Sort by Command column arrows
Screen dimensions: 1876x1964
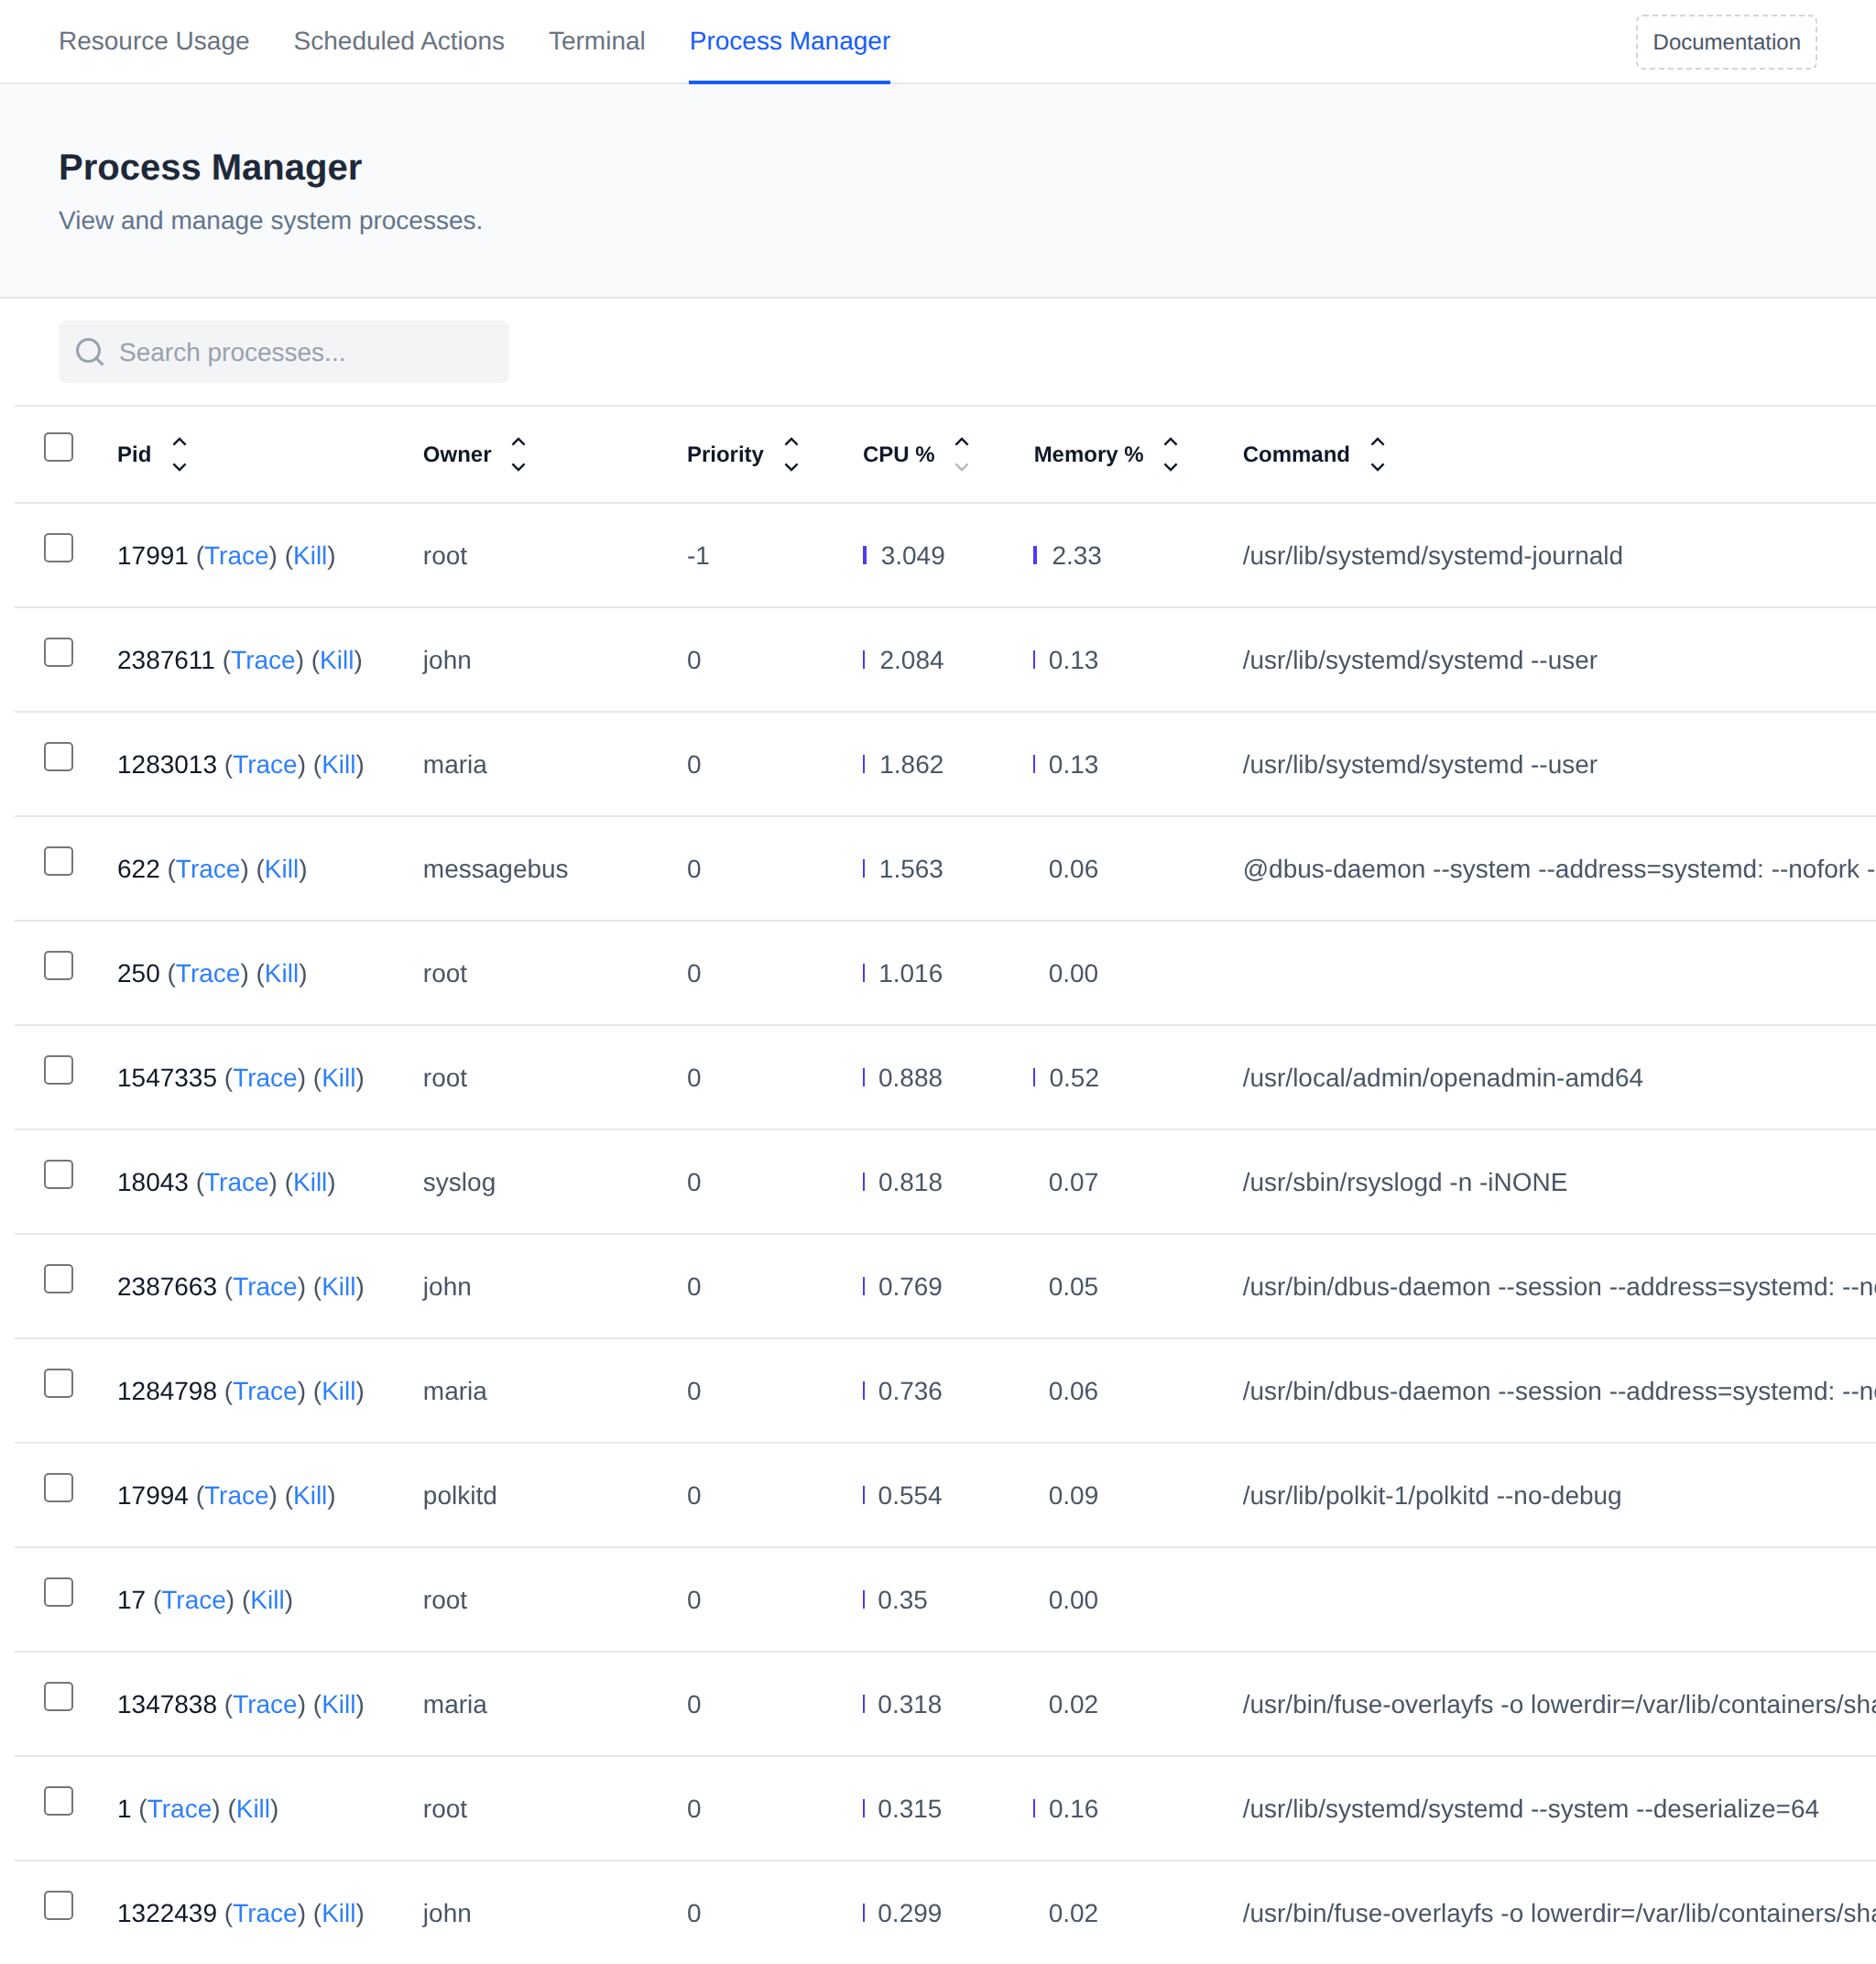pos(1377,454)
